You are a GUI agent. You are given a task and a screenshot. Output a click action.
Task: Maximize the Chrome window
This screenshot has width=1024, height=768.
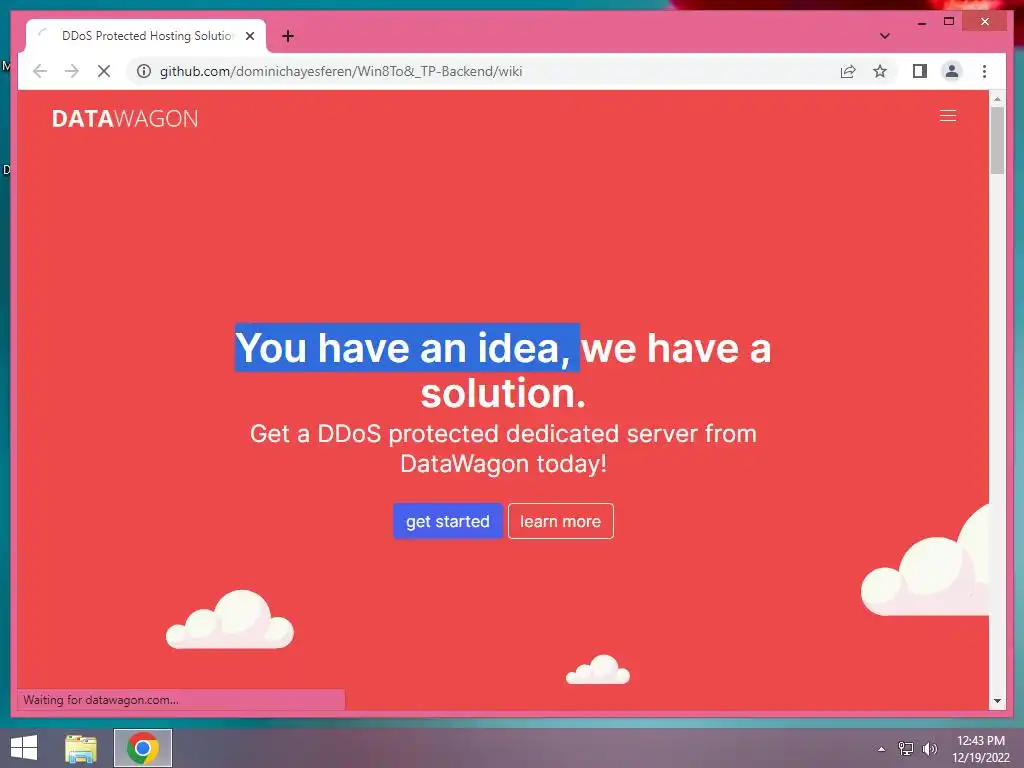point(949,22)
